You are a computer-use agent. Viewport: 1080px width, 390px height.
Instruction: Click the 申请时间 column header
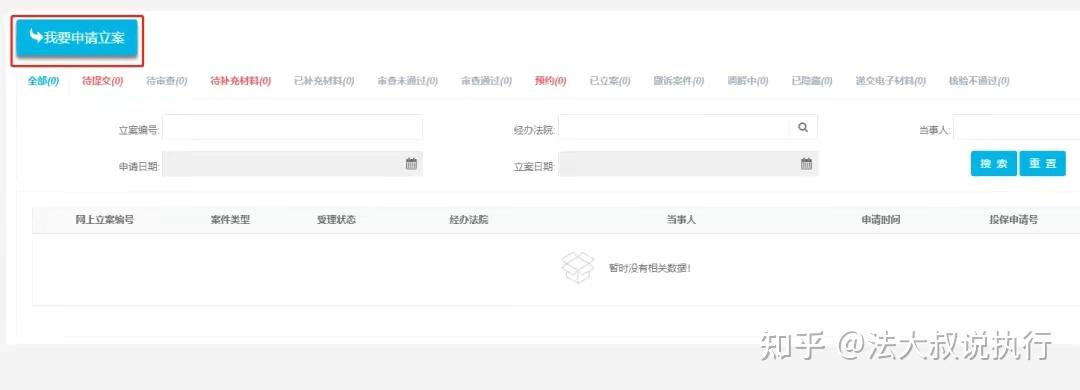point(880,220)
